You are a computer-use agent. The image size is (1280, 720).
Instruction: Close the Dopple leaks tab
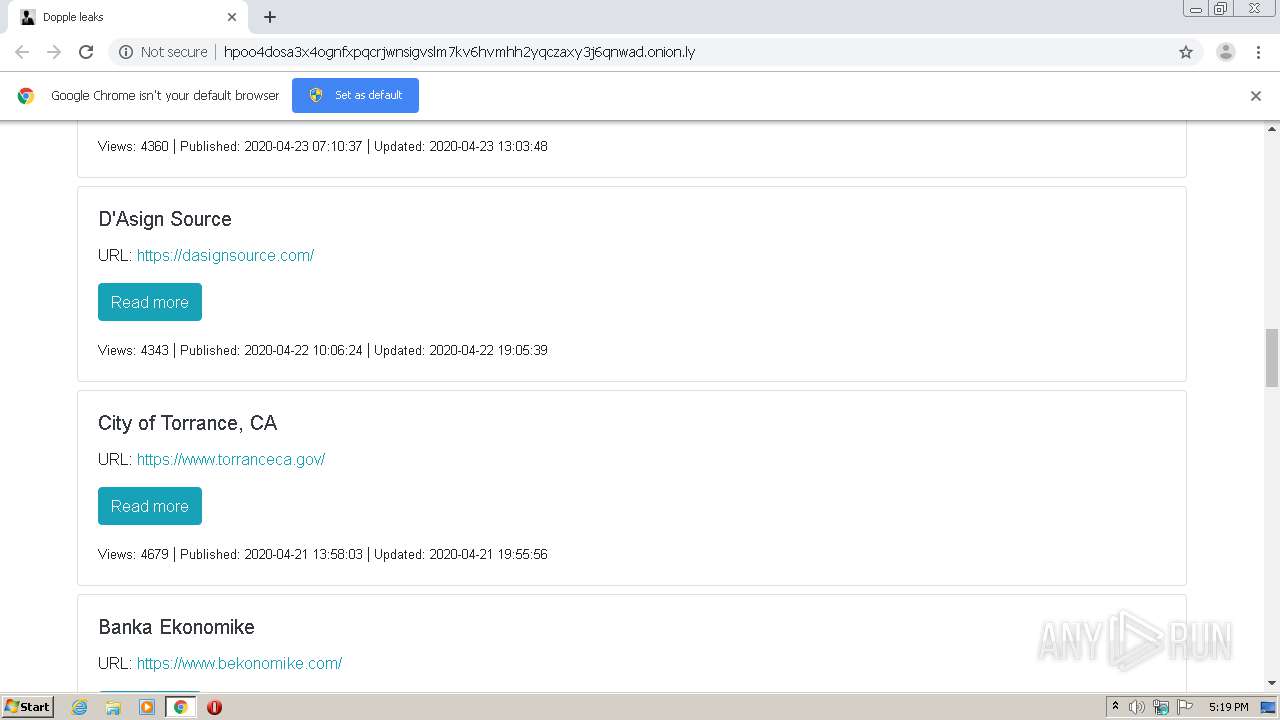click(232, 17)
